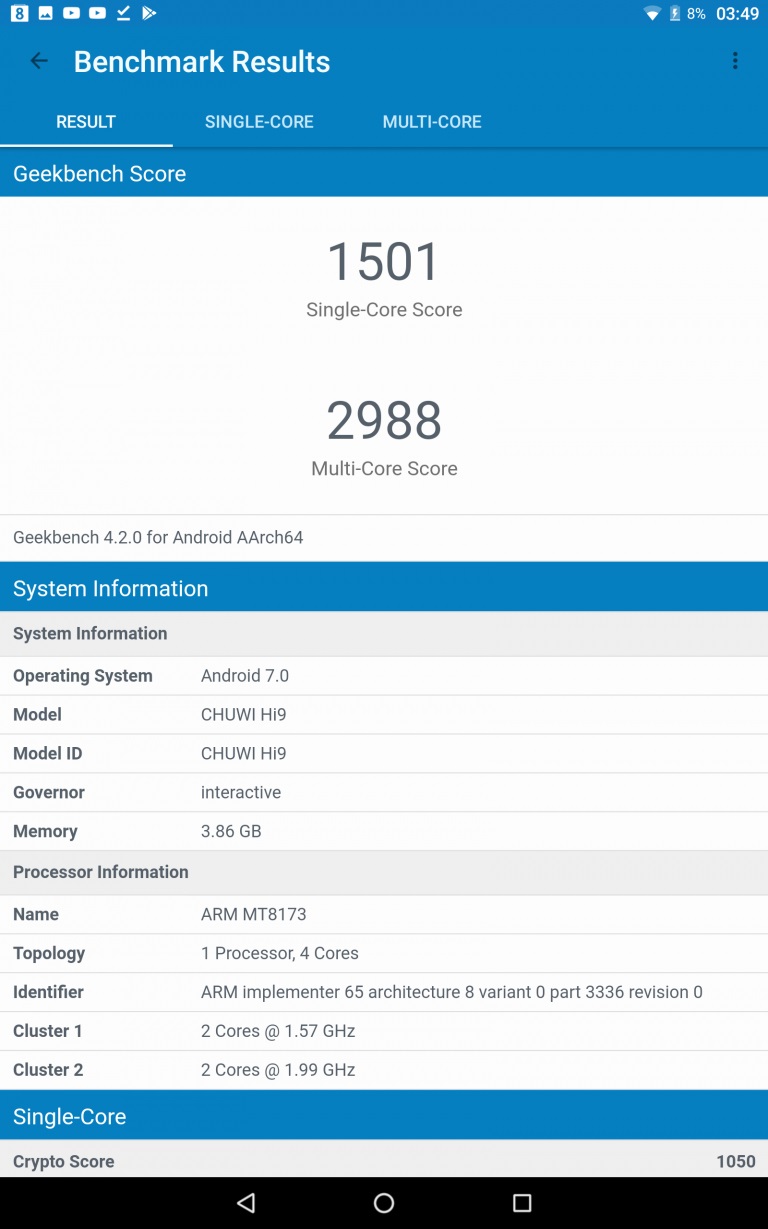Select the Crypto Score row label
This screenshot has height=1229, width=768.
64,1162
